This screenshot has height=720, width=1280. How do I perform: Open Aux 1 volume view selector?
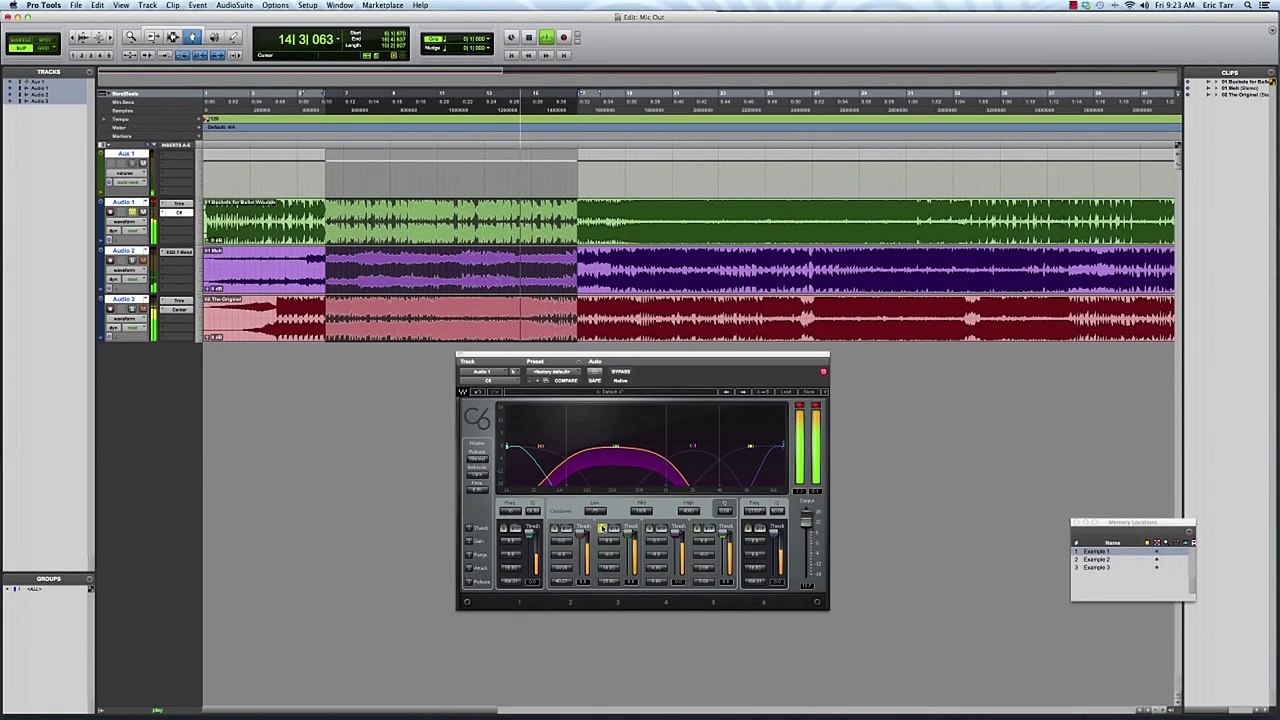coord(126,173)
